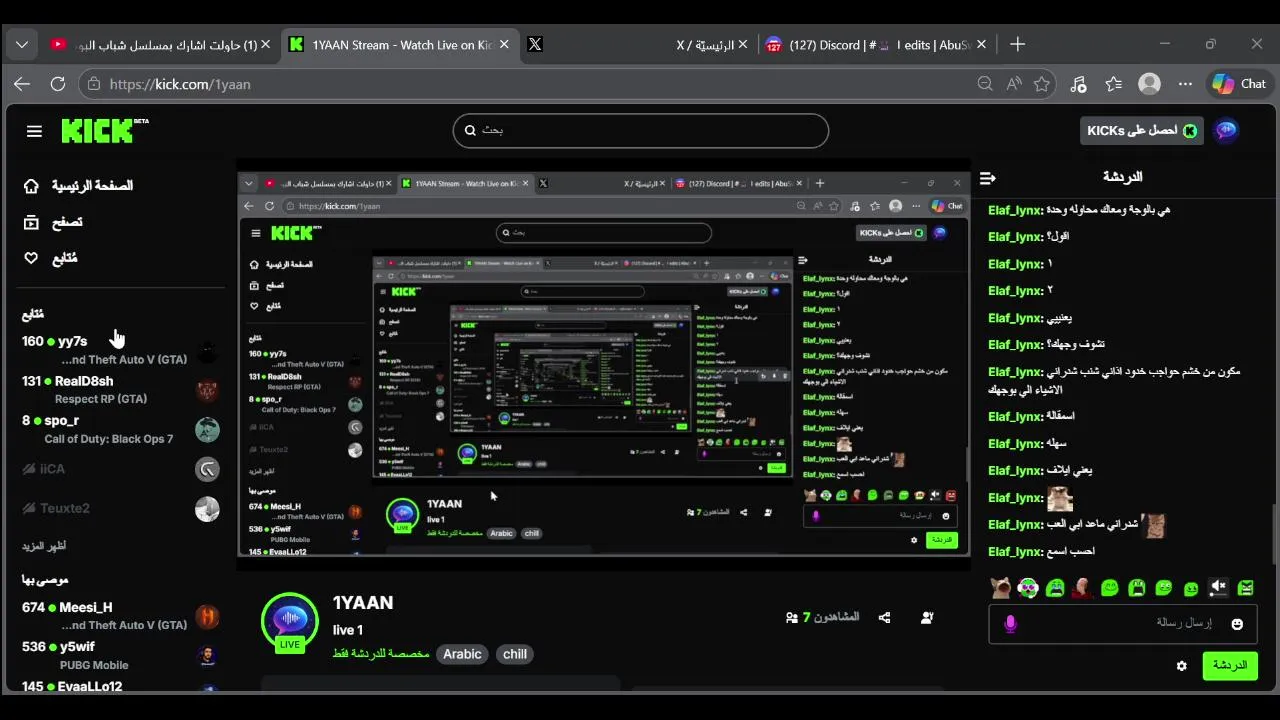Screen dimensions: 1280x720
Task: Click the follow user icon next to share
Action: click(927, 618)
